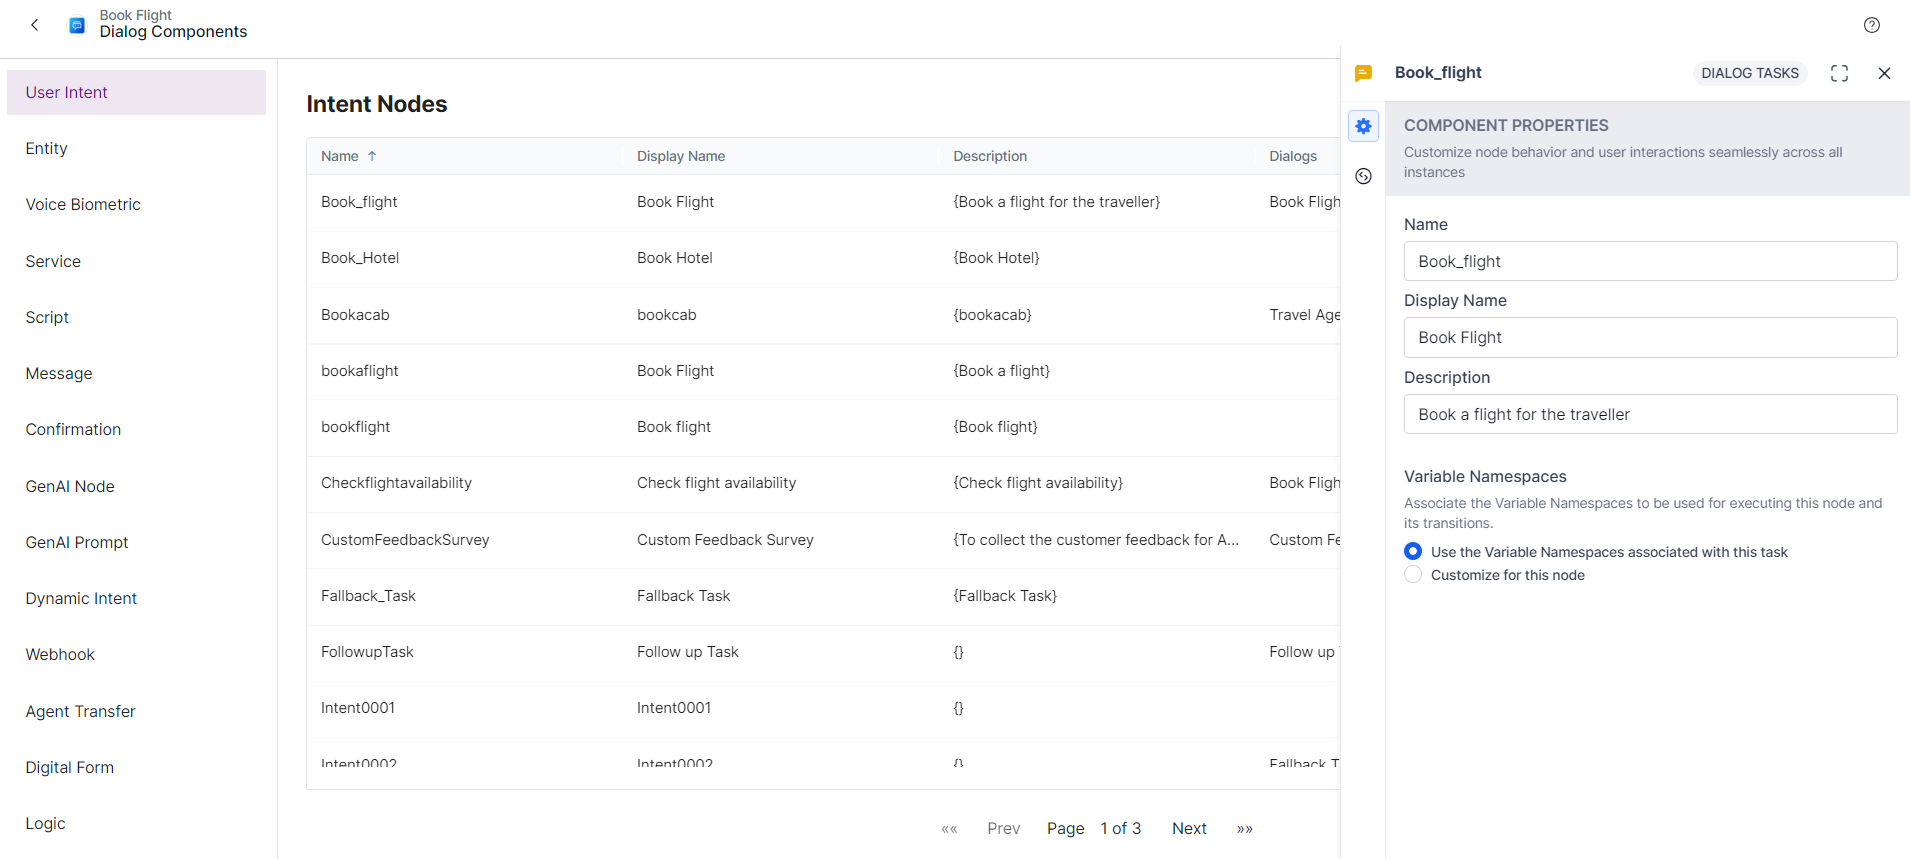Open the Checkflightavailability intent row
Image resolution: width=1910 pixels, height=859 pixels.
396,483
